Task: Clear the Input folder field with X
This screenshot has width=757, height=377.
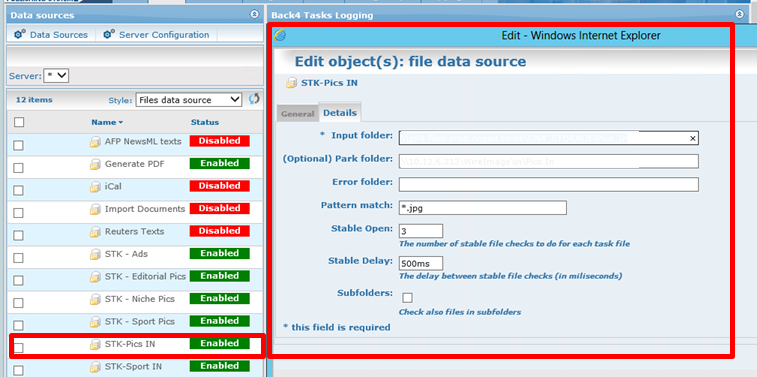Action: click(x=692, y=139)
